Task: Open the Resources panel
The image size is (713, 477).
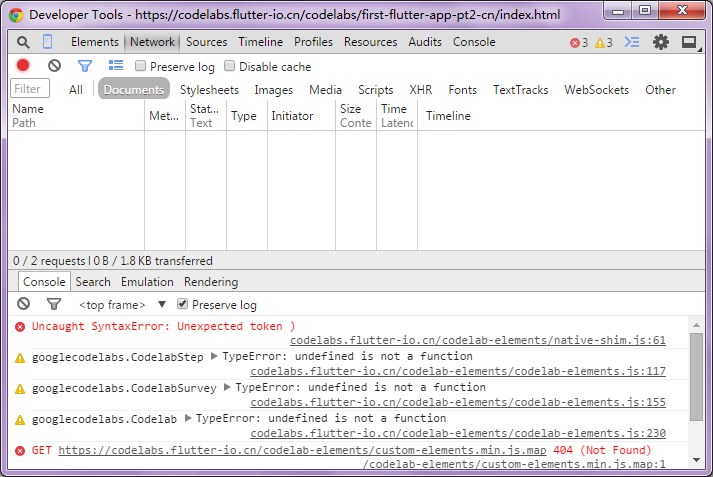Action: tap(371, 42)
